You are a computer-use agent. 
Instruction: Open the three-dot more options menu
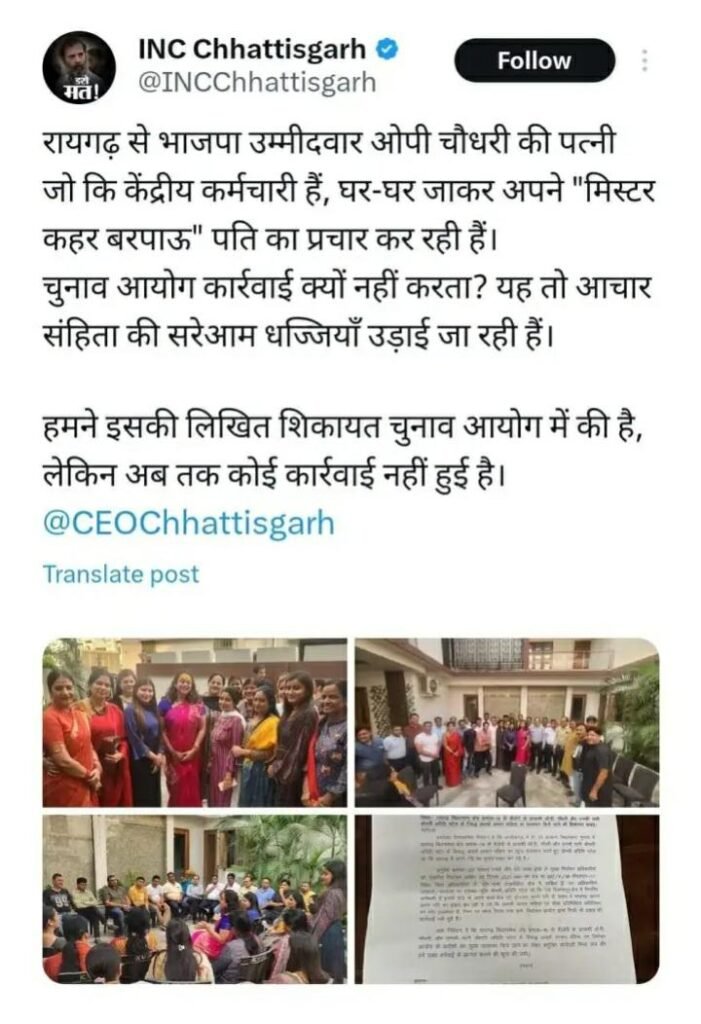click(x=644, y=61)
